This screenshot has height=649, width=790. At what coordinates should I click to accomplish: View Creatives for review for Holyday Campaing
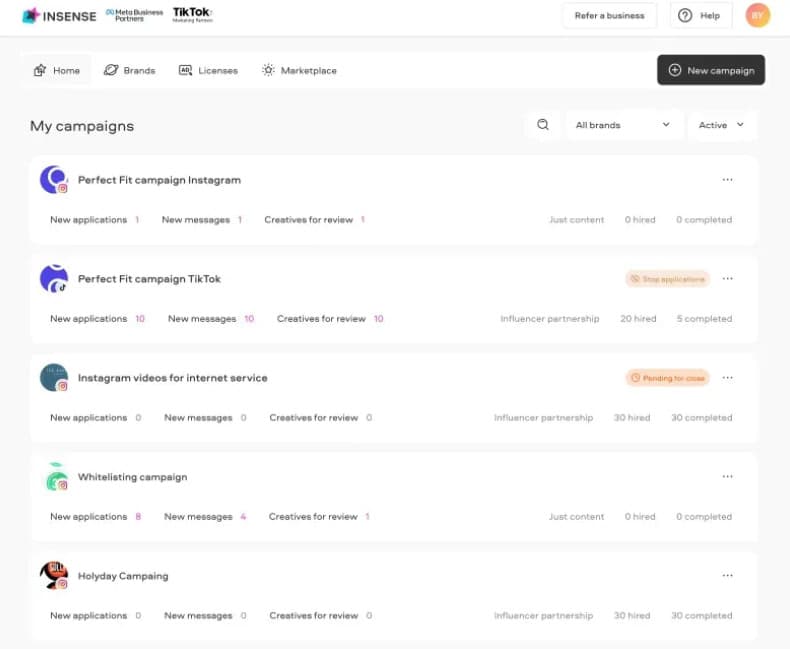pyautogui.click(x=321, y=616)
